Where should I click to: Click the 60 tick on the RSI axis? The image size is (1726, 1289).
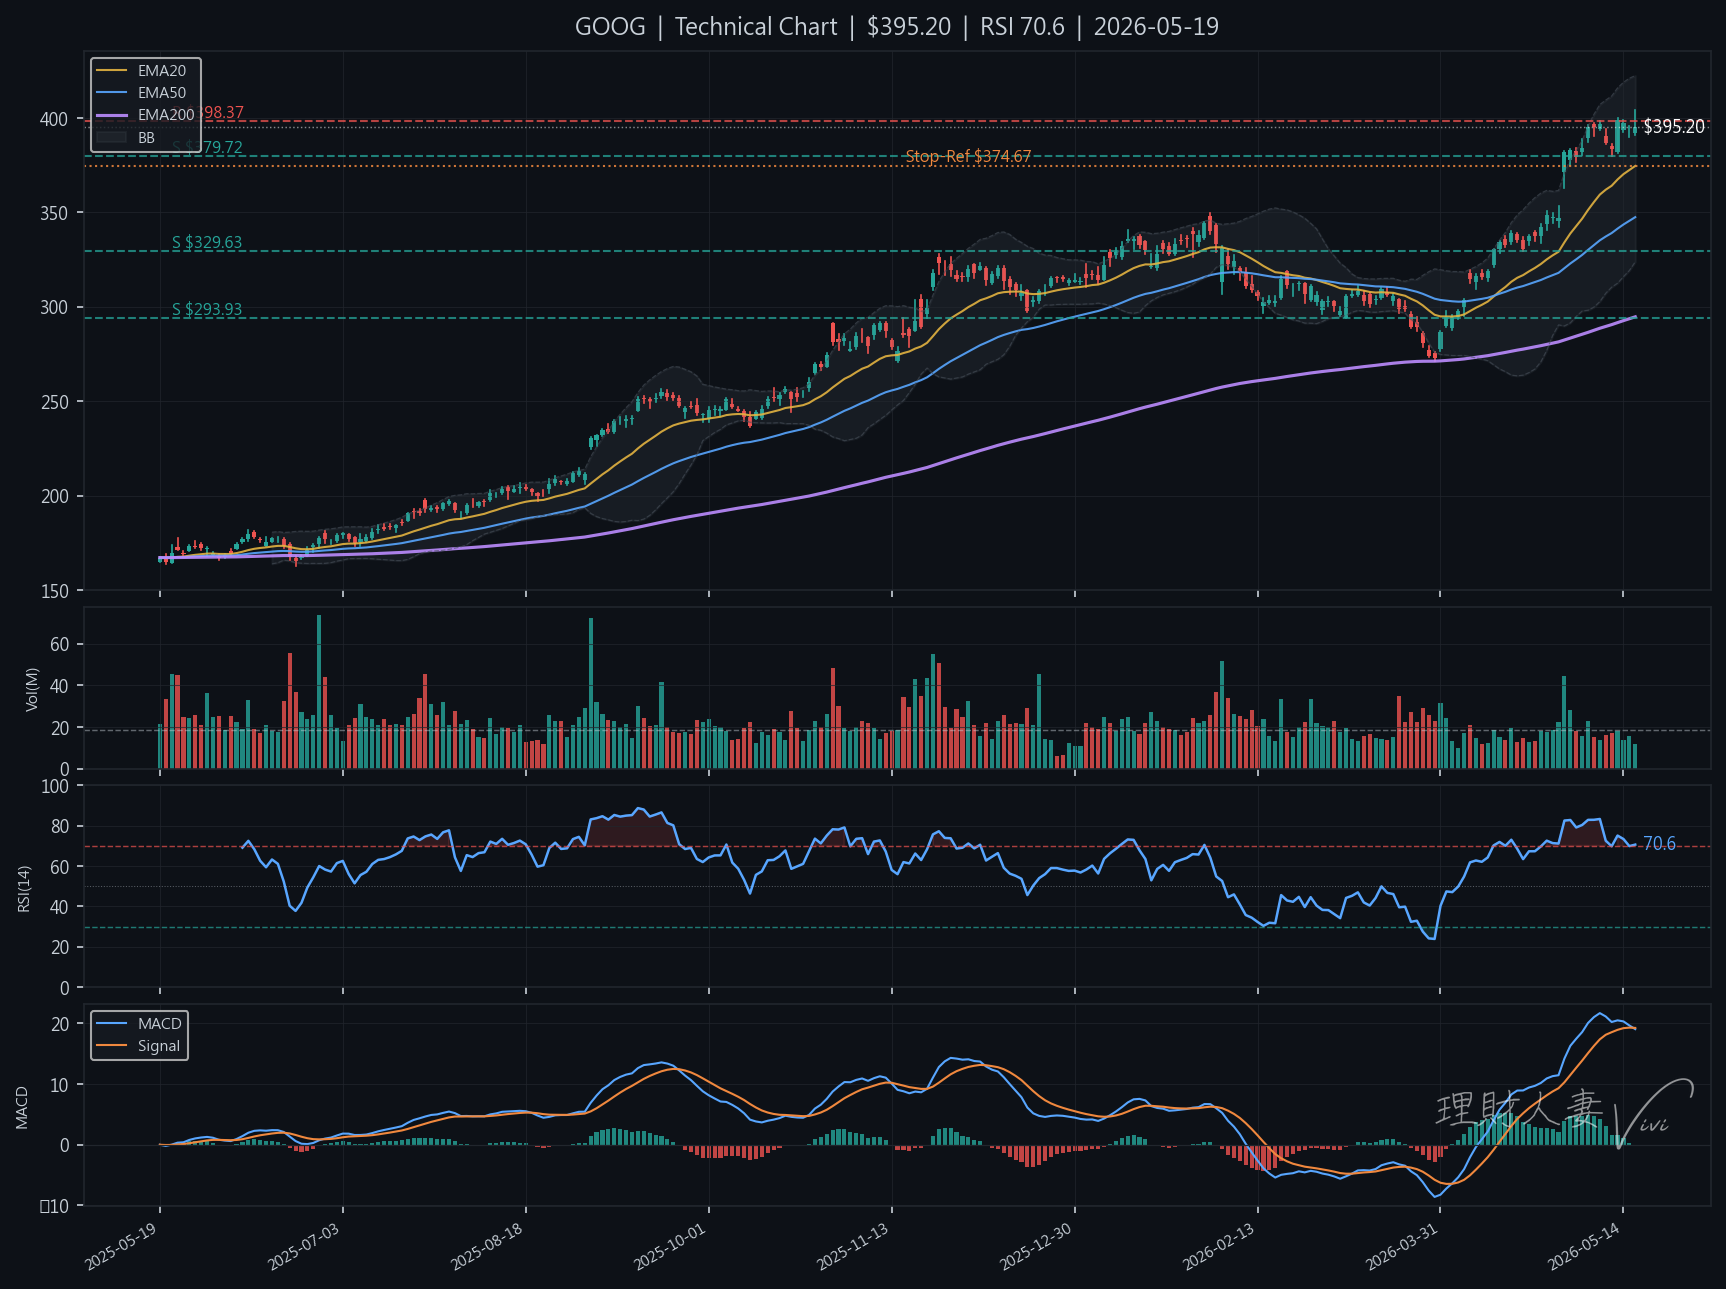coord(59,867)
